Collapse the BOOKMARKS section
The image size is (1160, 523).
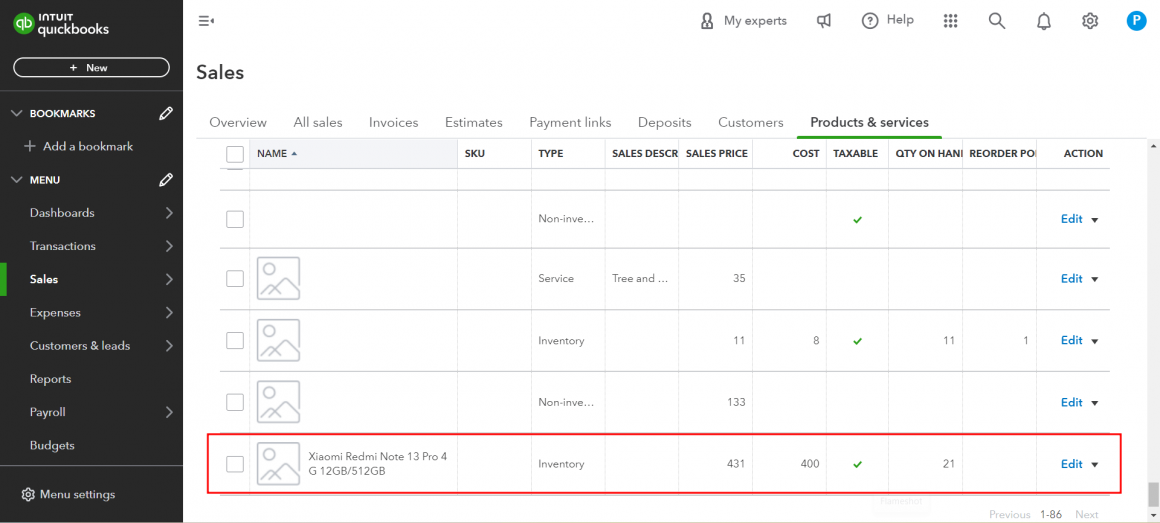point(16,114)
